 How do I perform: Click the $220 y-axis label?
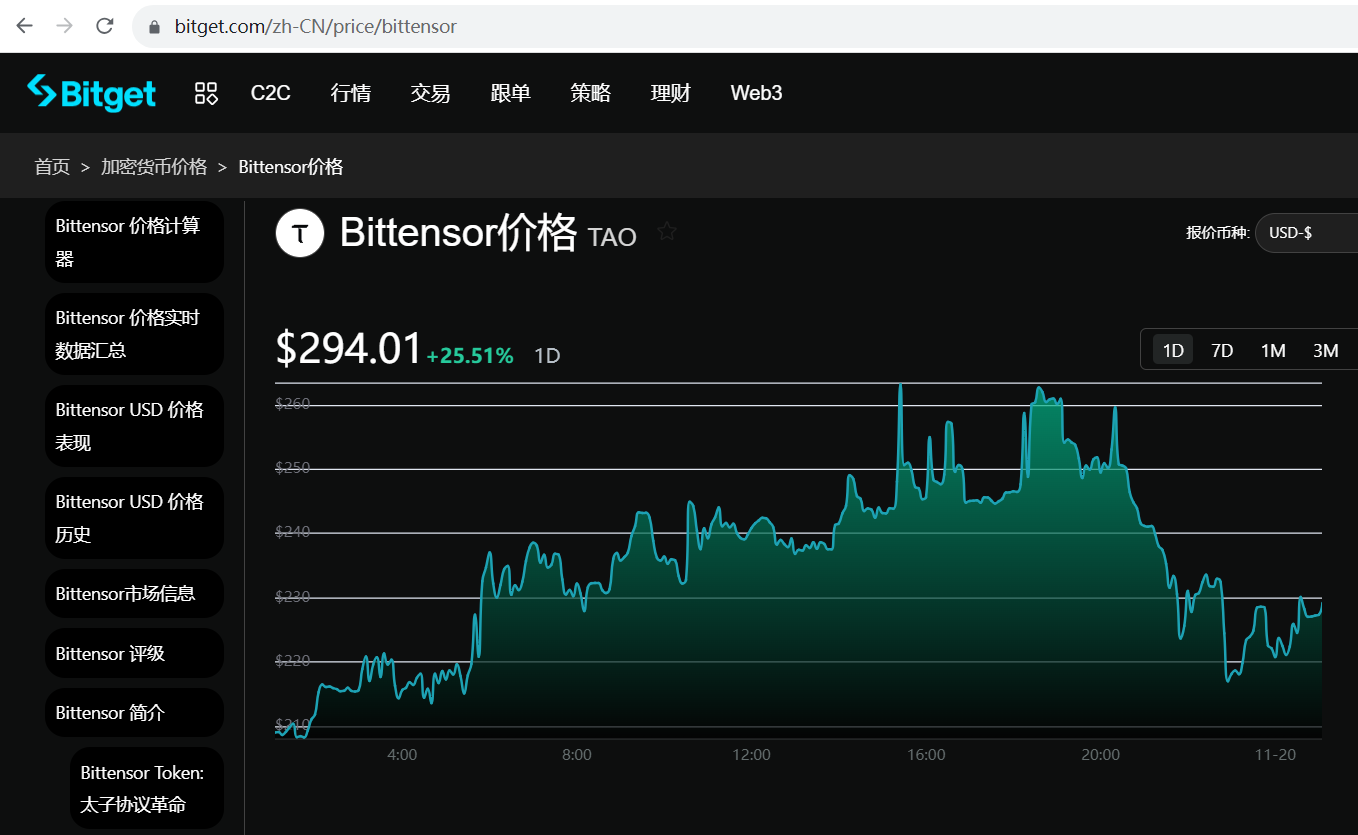(293, 661)
